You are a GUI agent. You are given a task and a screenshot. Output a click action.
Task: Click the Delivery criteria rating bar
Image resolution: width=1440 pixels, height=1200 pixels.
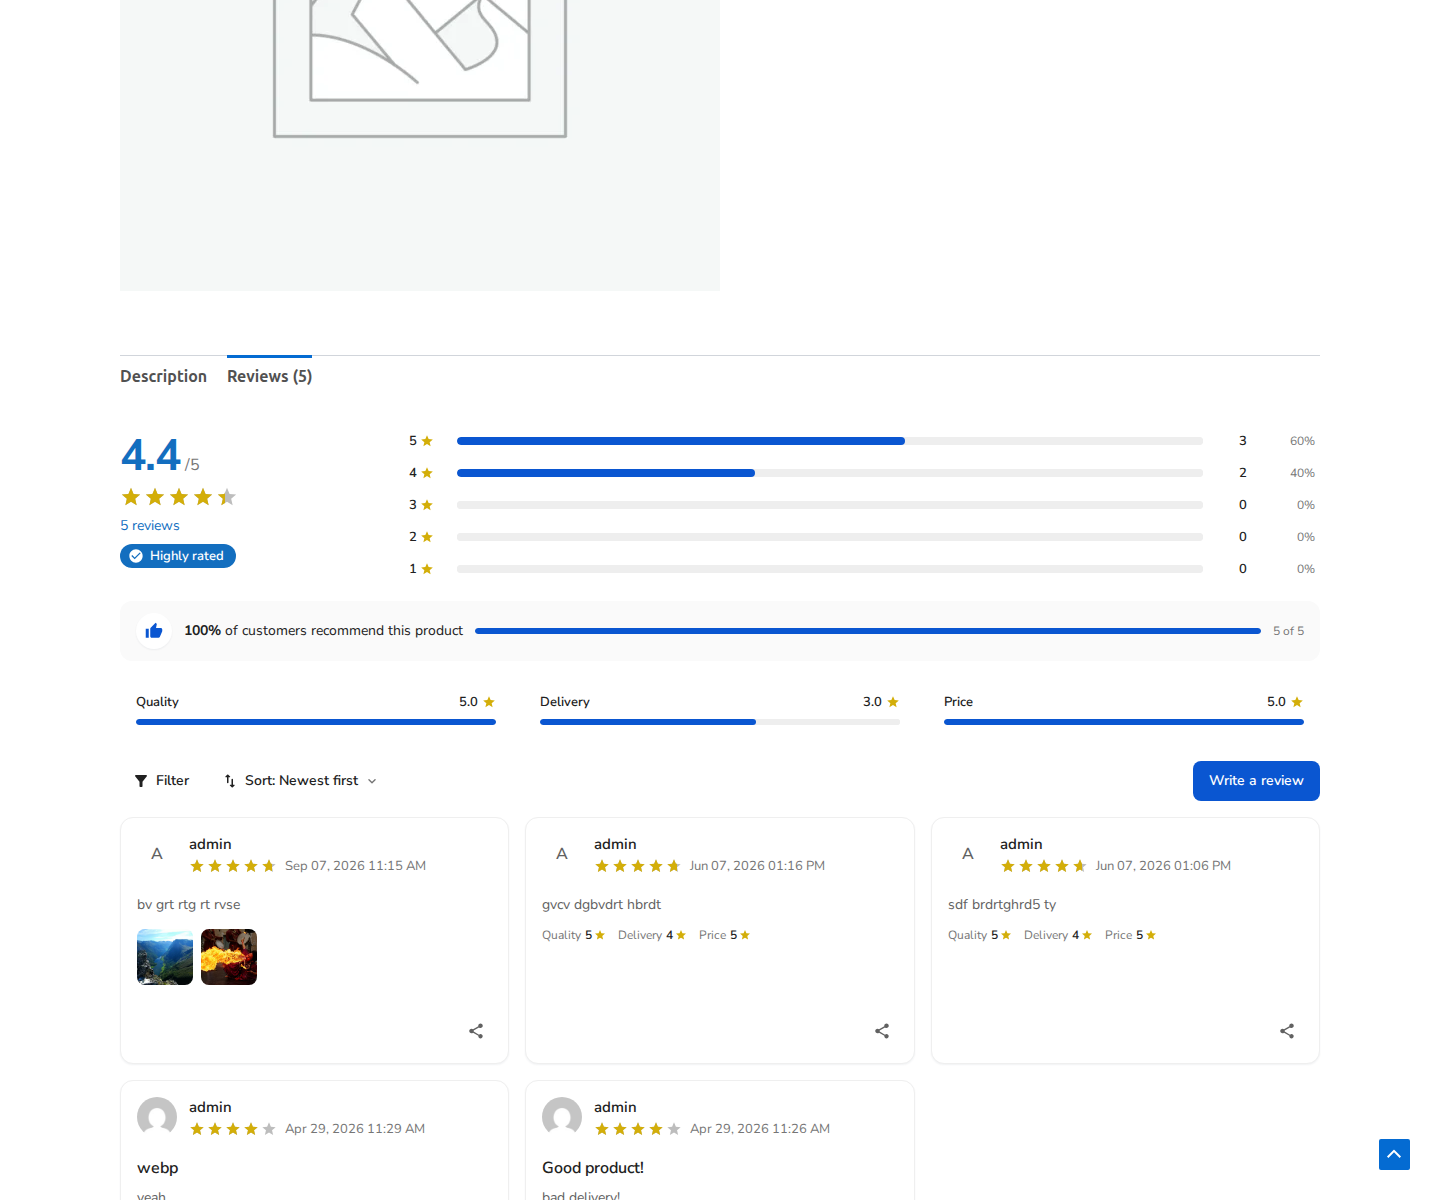[x=720, y=722]
